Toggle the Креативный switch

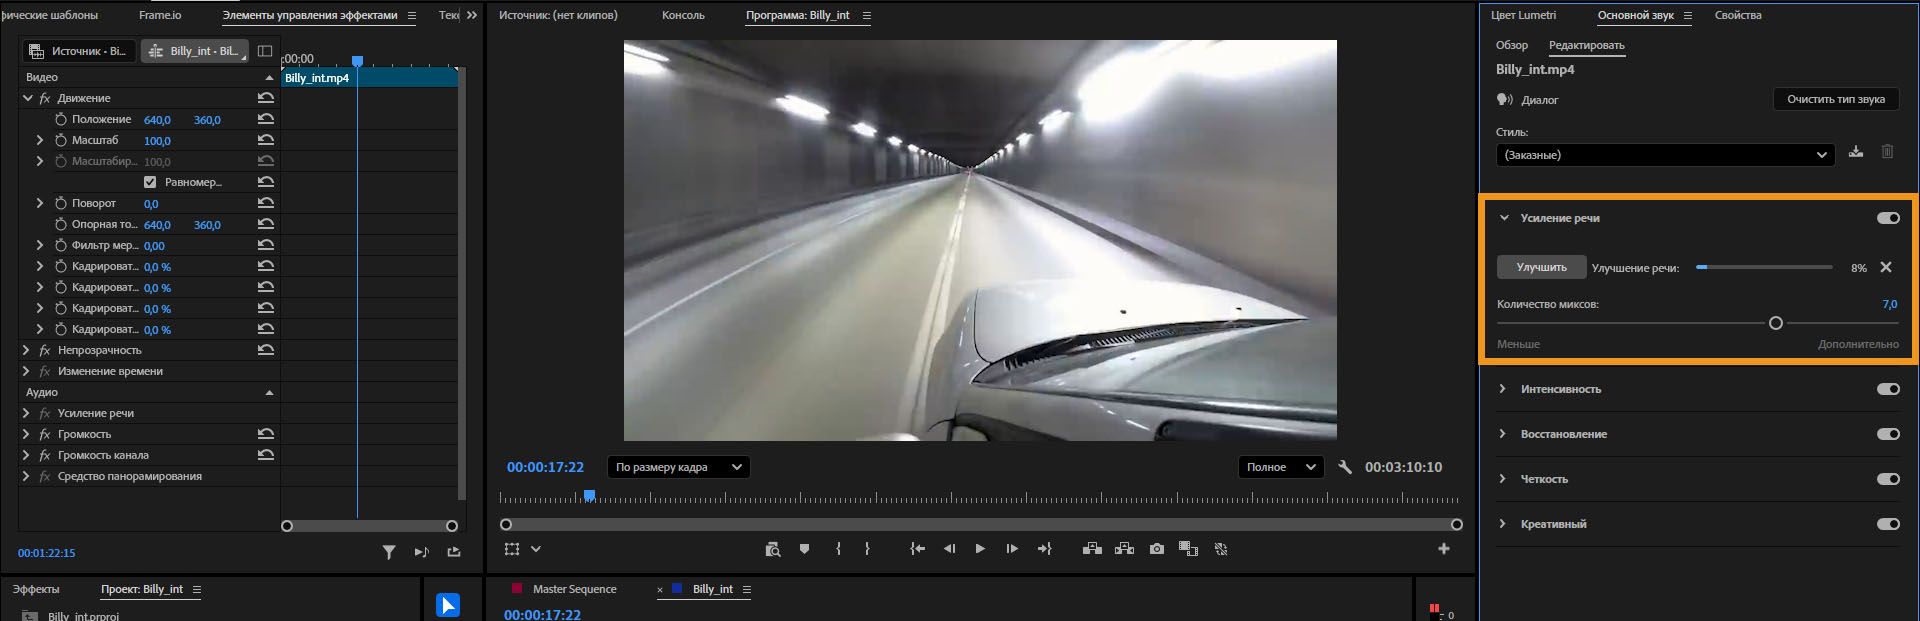[x=1888, y=524]
